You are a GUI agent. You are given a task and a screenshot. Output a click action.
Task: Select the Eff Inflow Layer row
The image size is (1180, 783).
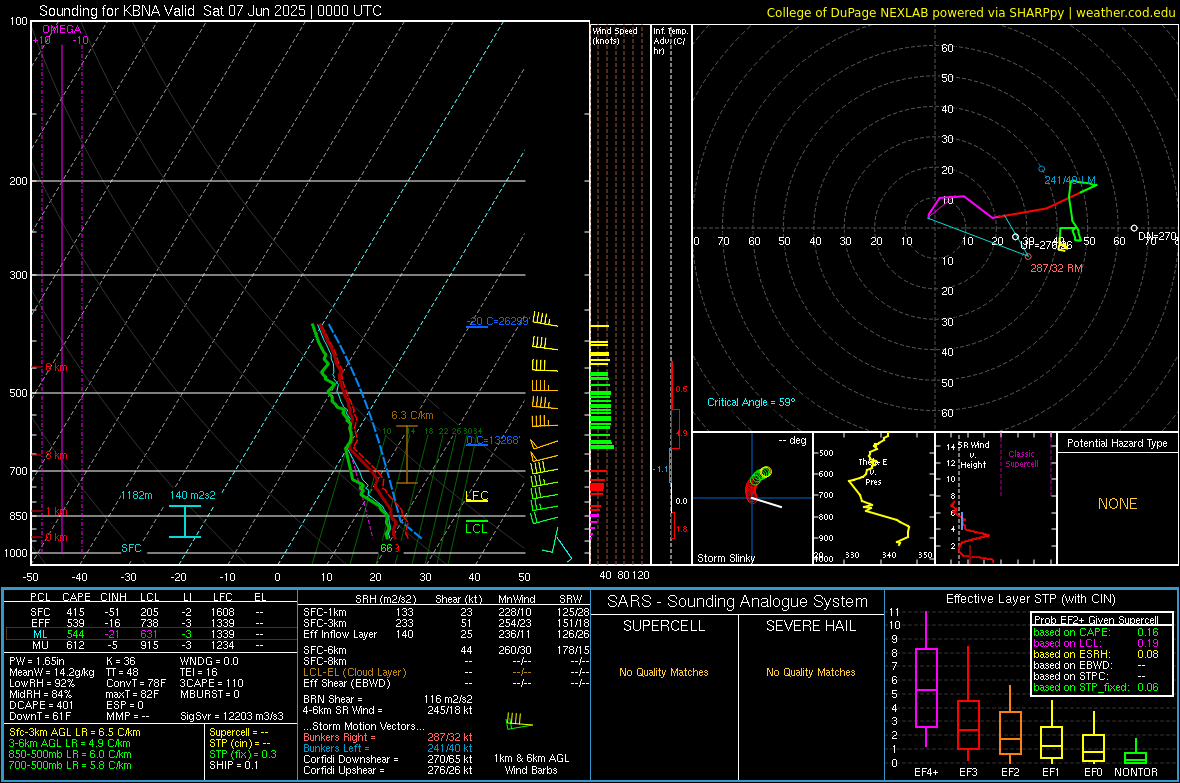[446, 634]
